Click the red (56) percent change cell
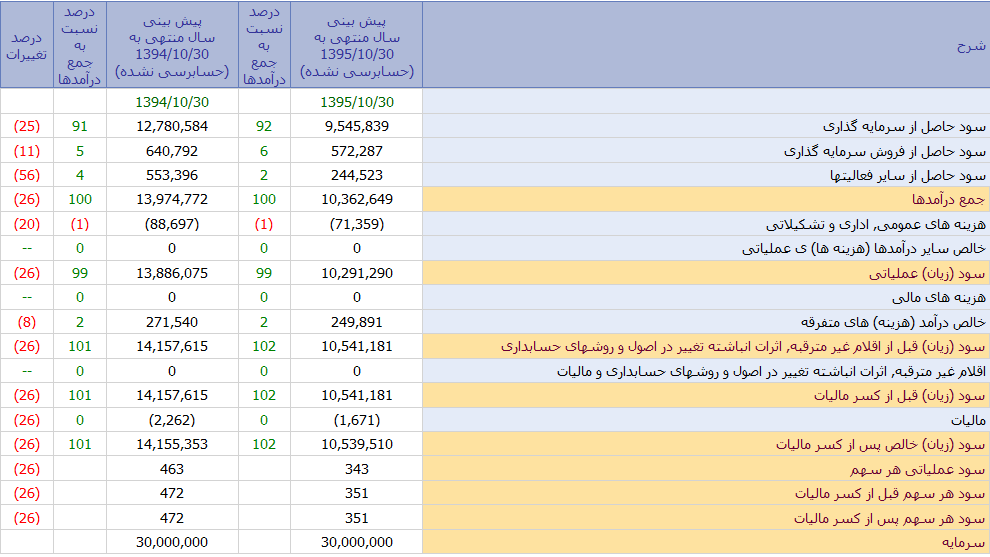990x557 pixels. pyautogui.click(x=27, y=176)
